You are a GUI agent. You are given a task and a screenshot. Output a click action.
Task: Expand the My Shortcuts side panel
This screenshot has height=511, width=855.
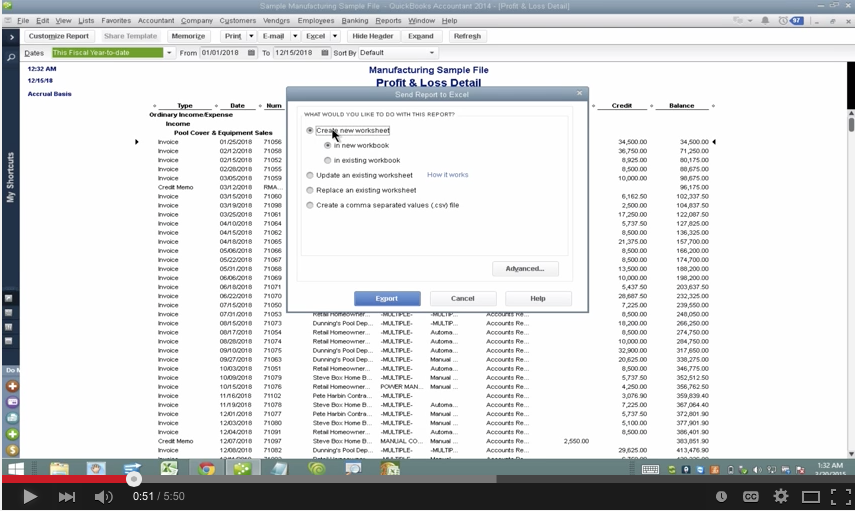(x=11, y=38)
